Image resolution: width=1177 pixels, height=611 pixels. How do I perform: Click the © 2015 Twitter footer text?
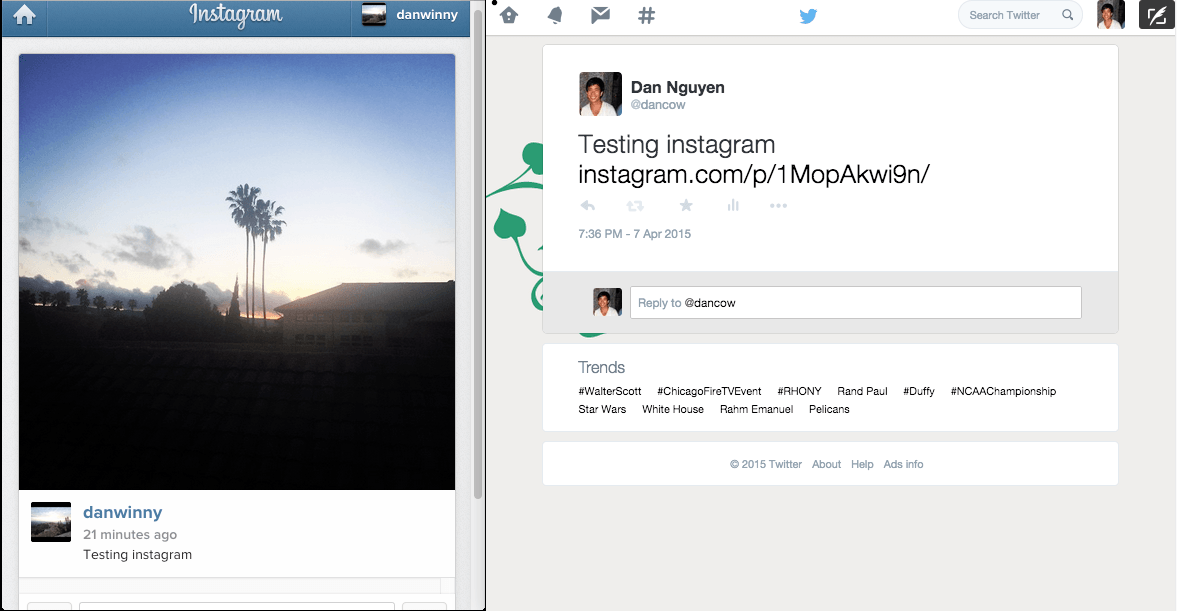click(766, 465)
